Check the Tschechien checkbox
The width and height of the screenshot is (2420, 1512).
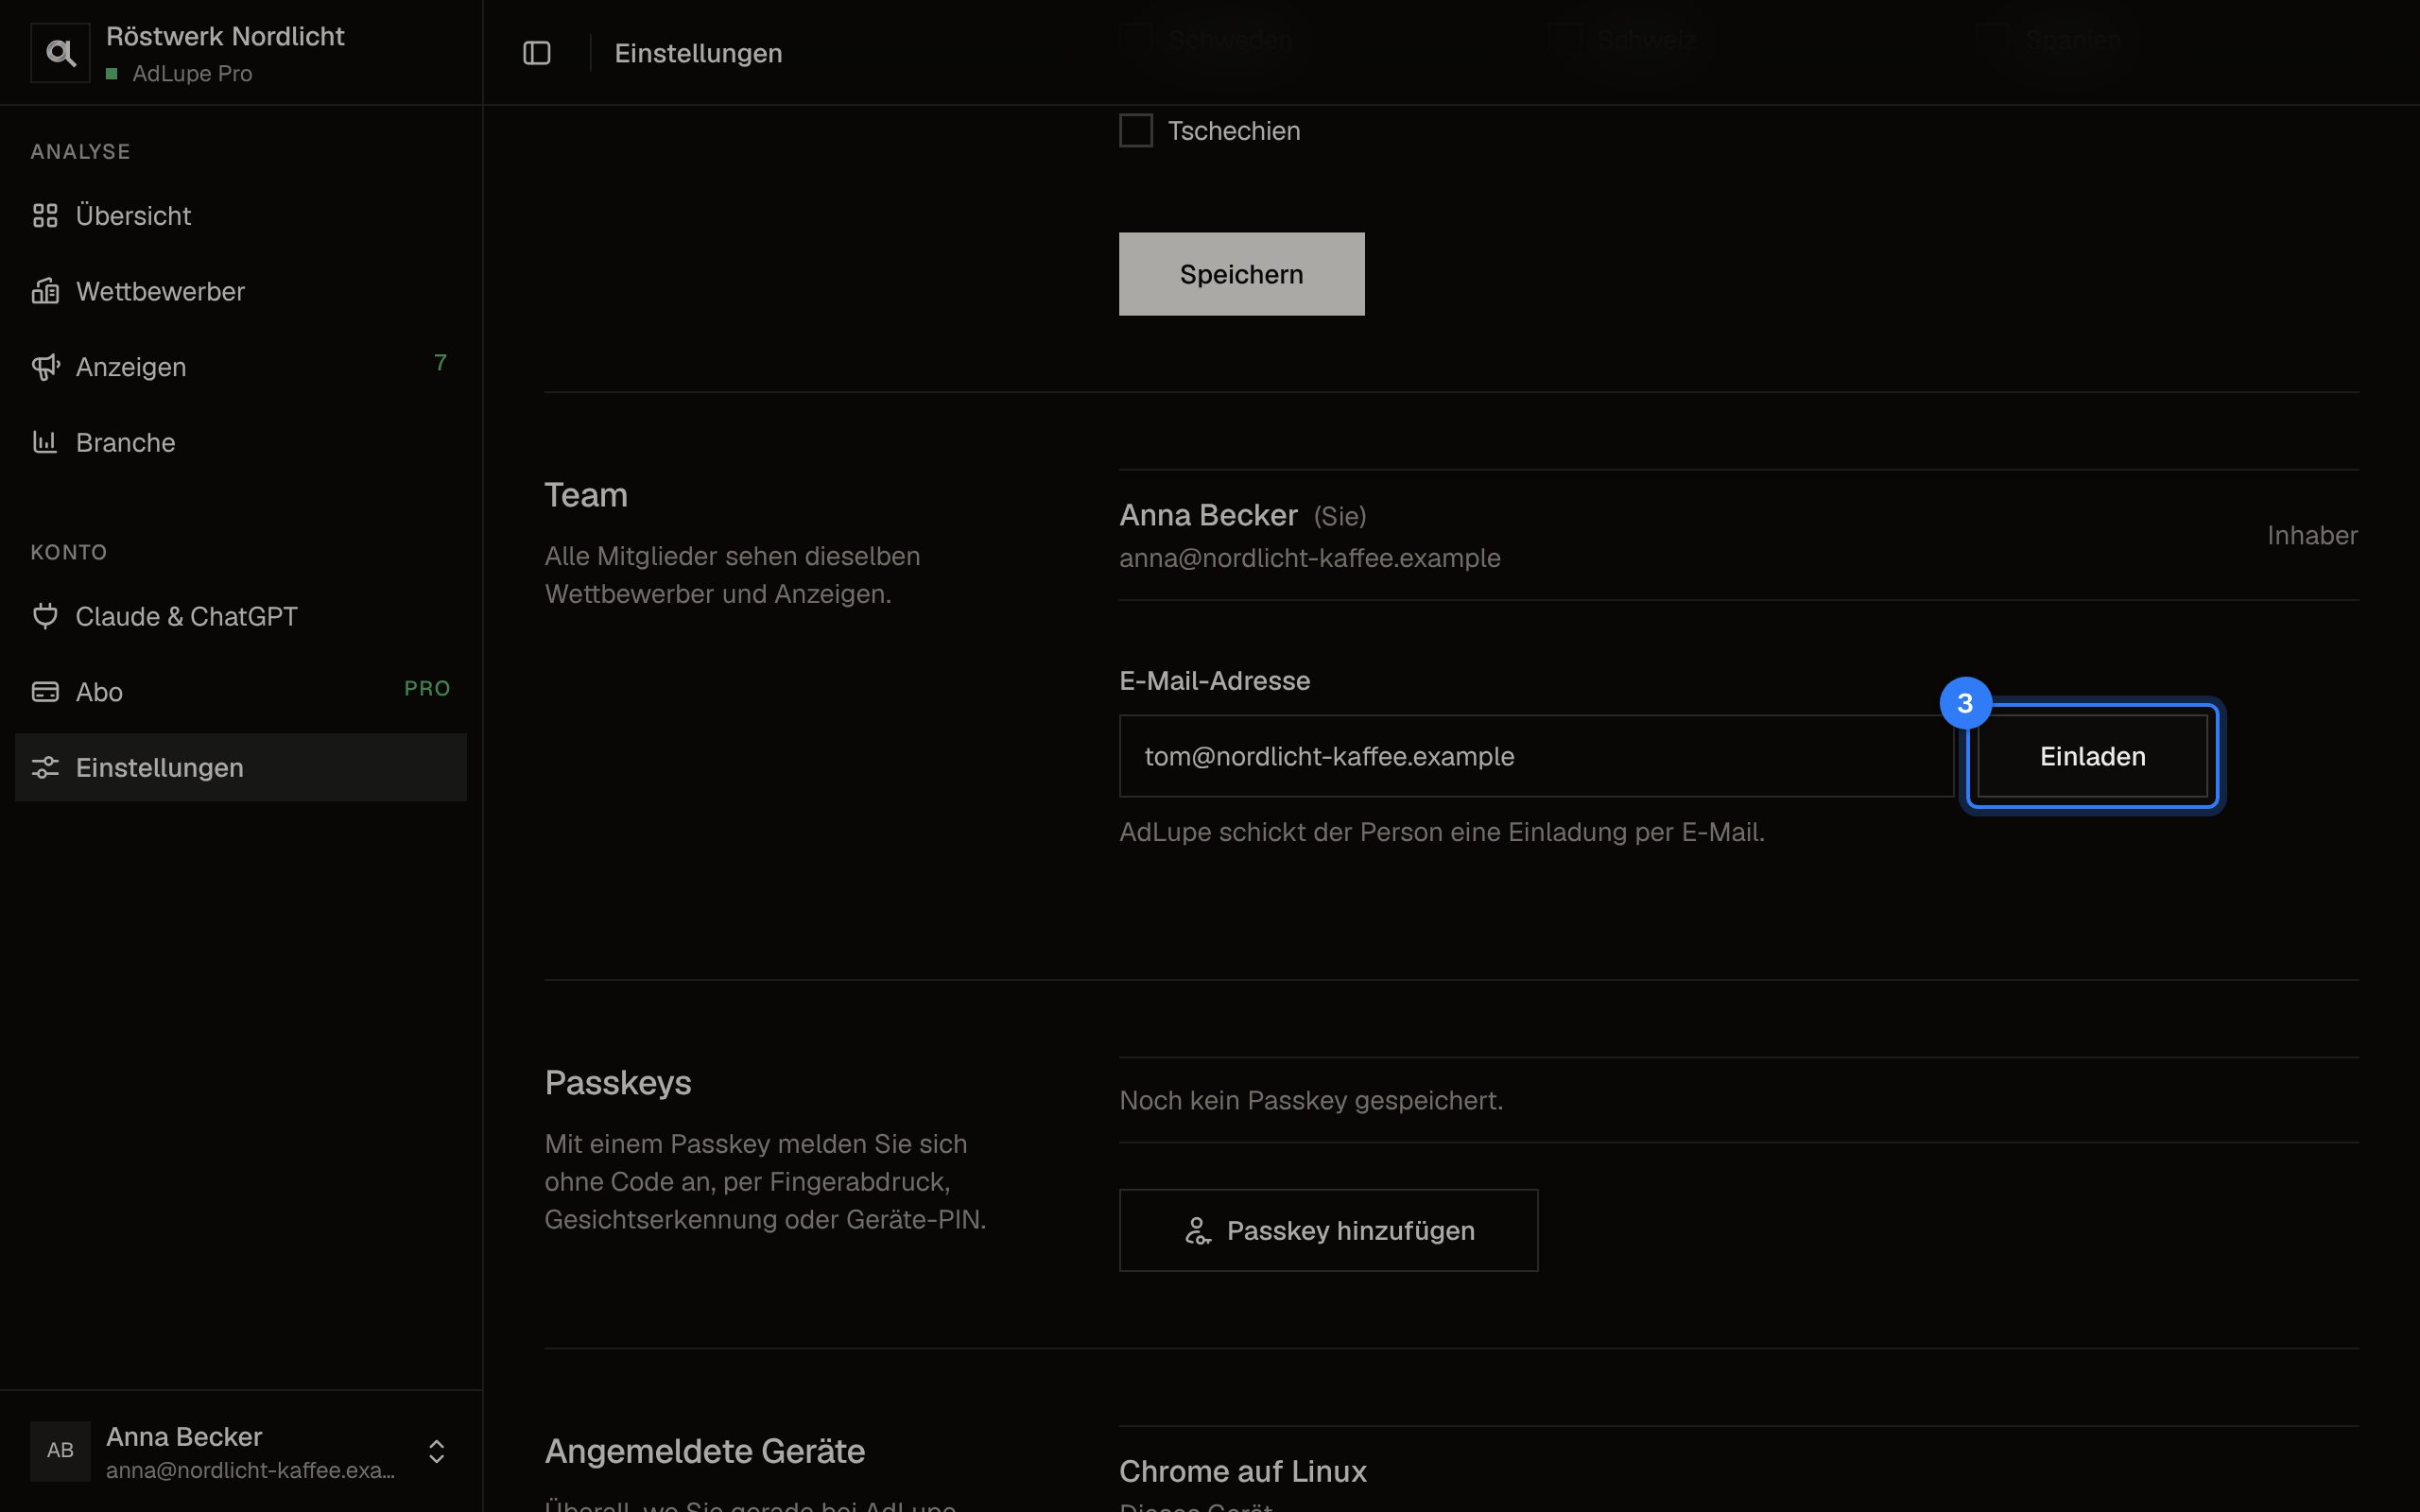[x=1136, y=130]
